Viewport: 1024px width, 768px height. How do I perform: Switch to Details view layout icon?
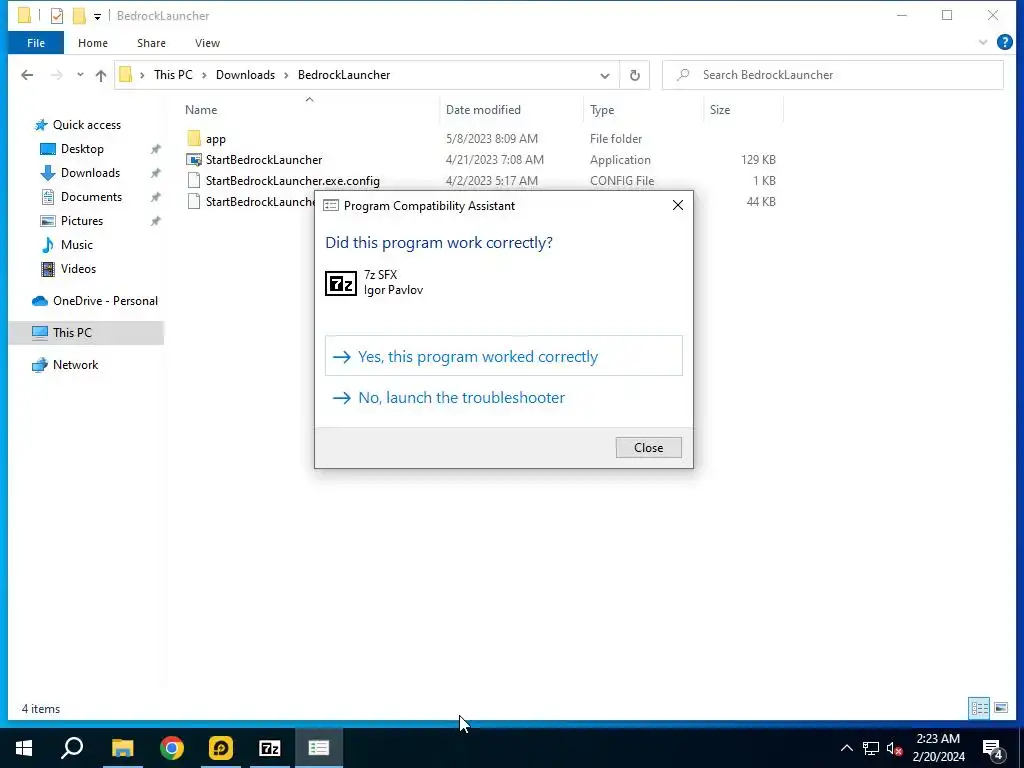[979, 708]
